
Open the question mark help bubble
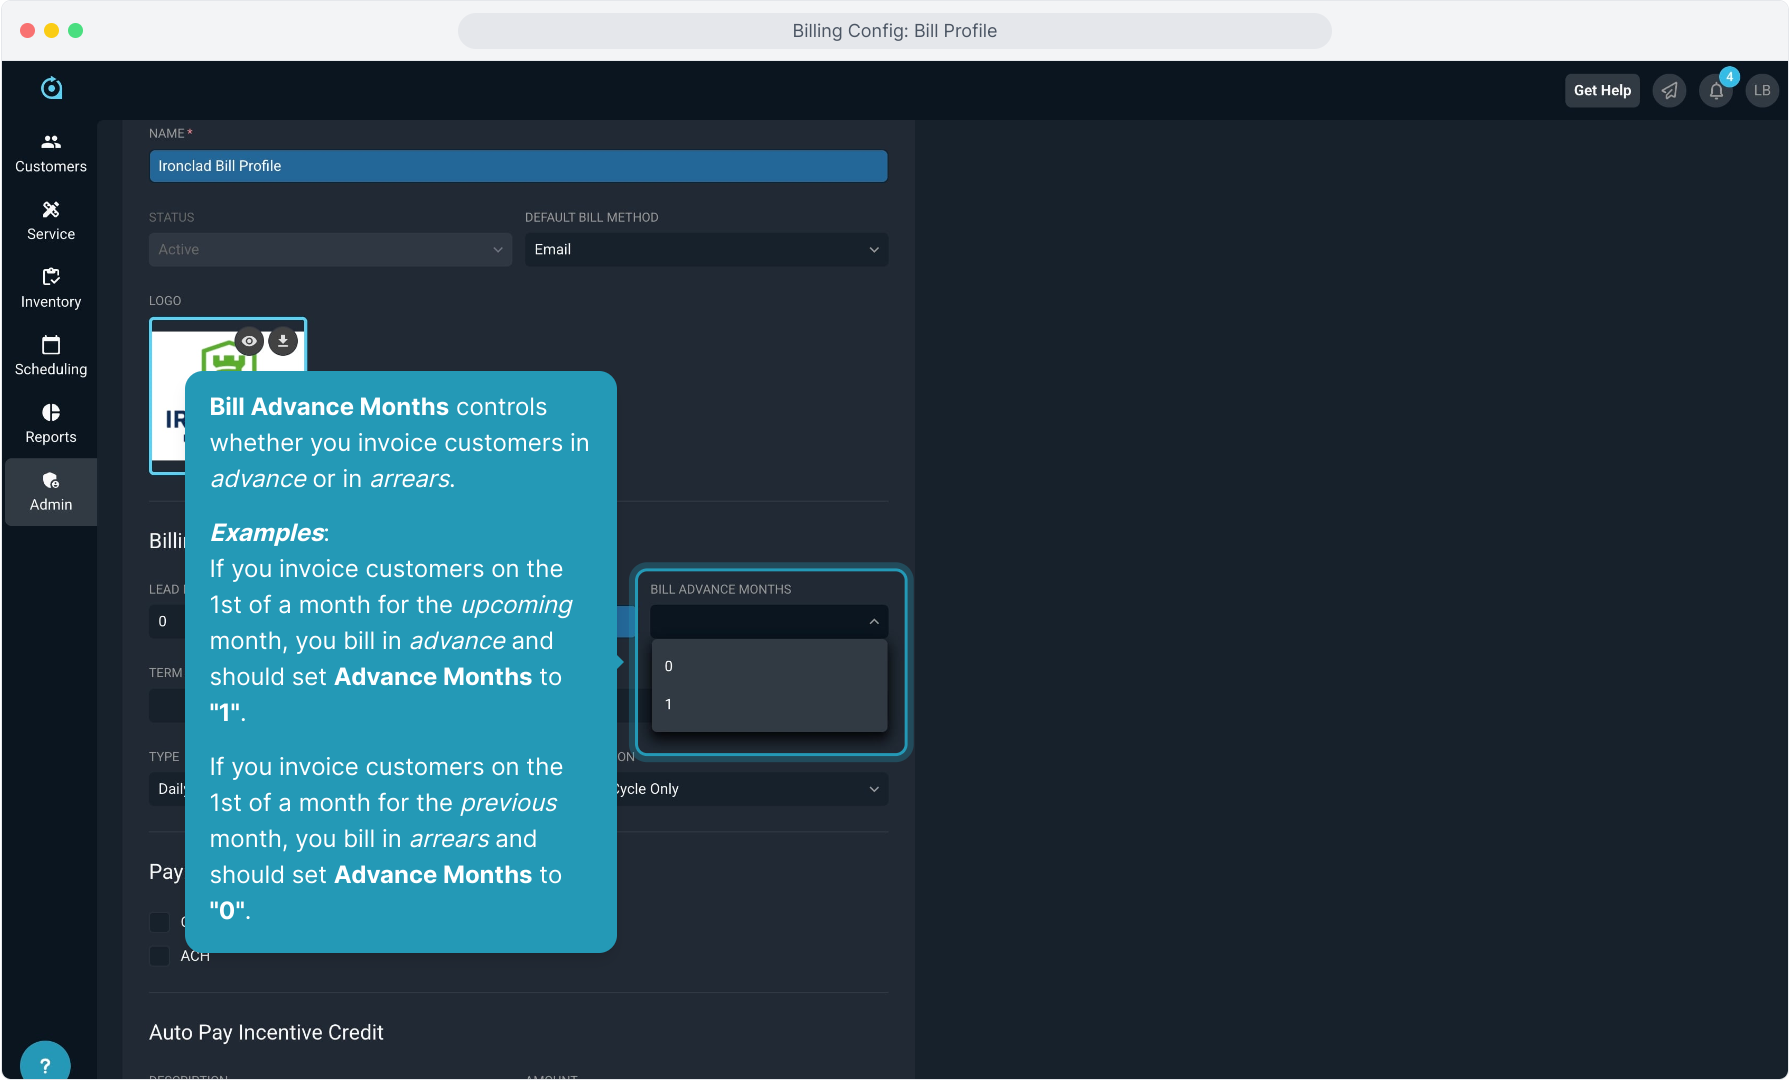tap(45, 1063)
